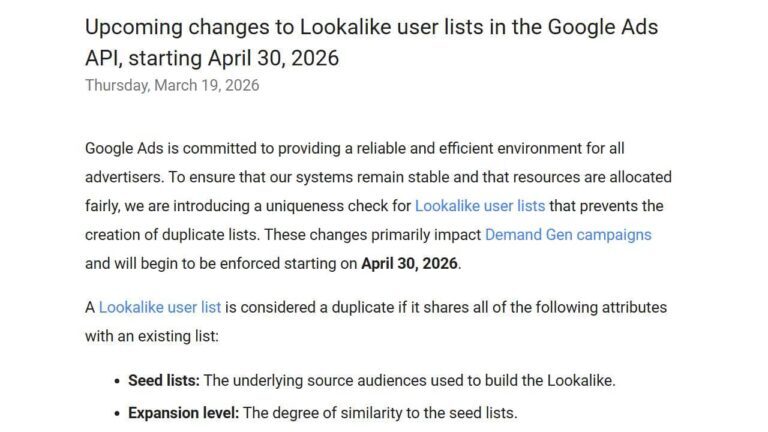Click the text "with an existing list:"
Viewport: 768px width, 432px height.
151,336
